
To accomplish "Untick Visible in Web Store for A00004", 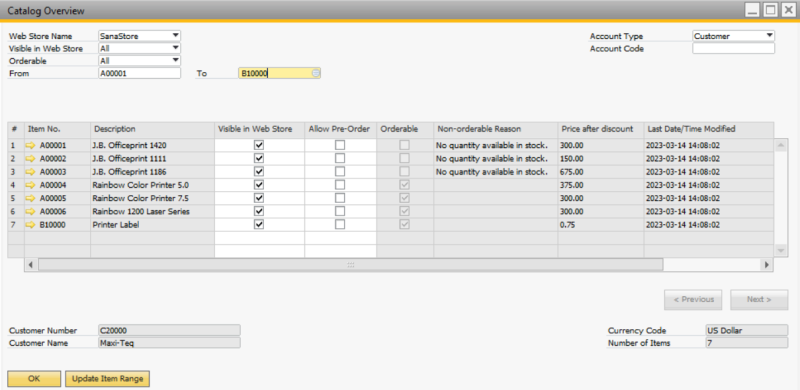I will pos(259,185).
